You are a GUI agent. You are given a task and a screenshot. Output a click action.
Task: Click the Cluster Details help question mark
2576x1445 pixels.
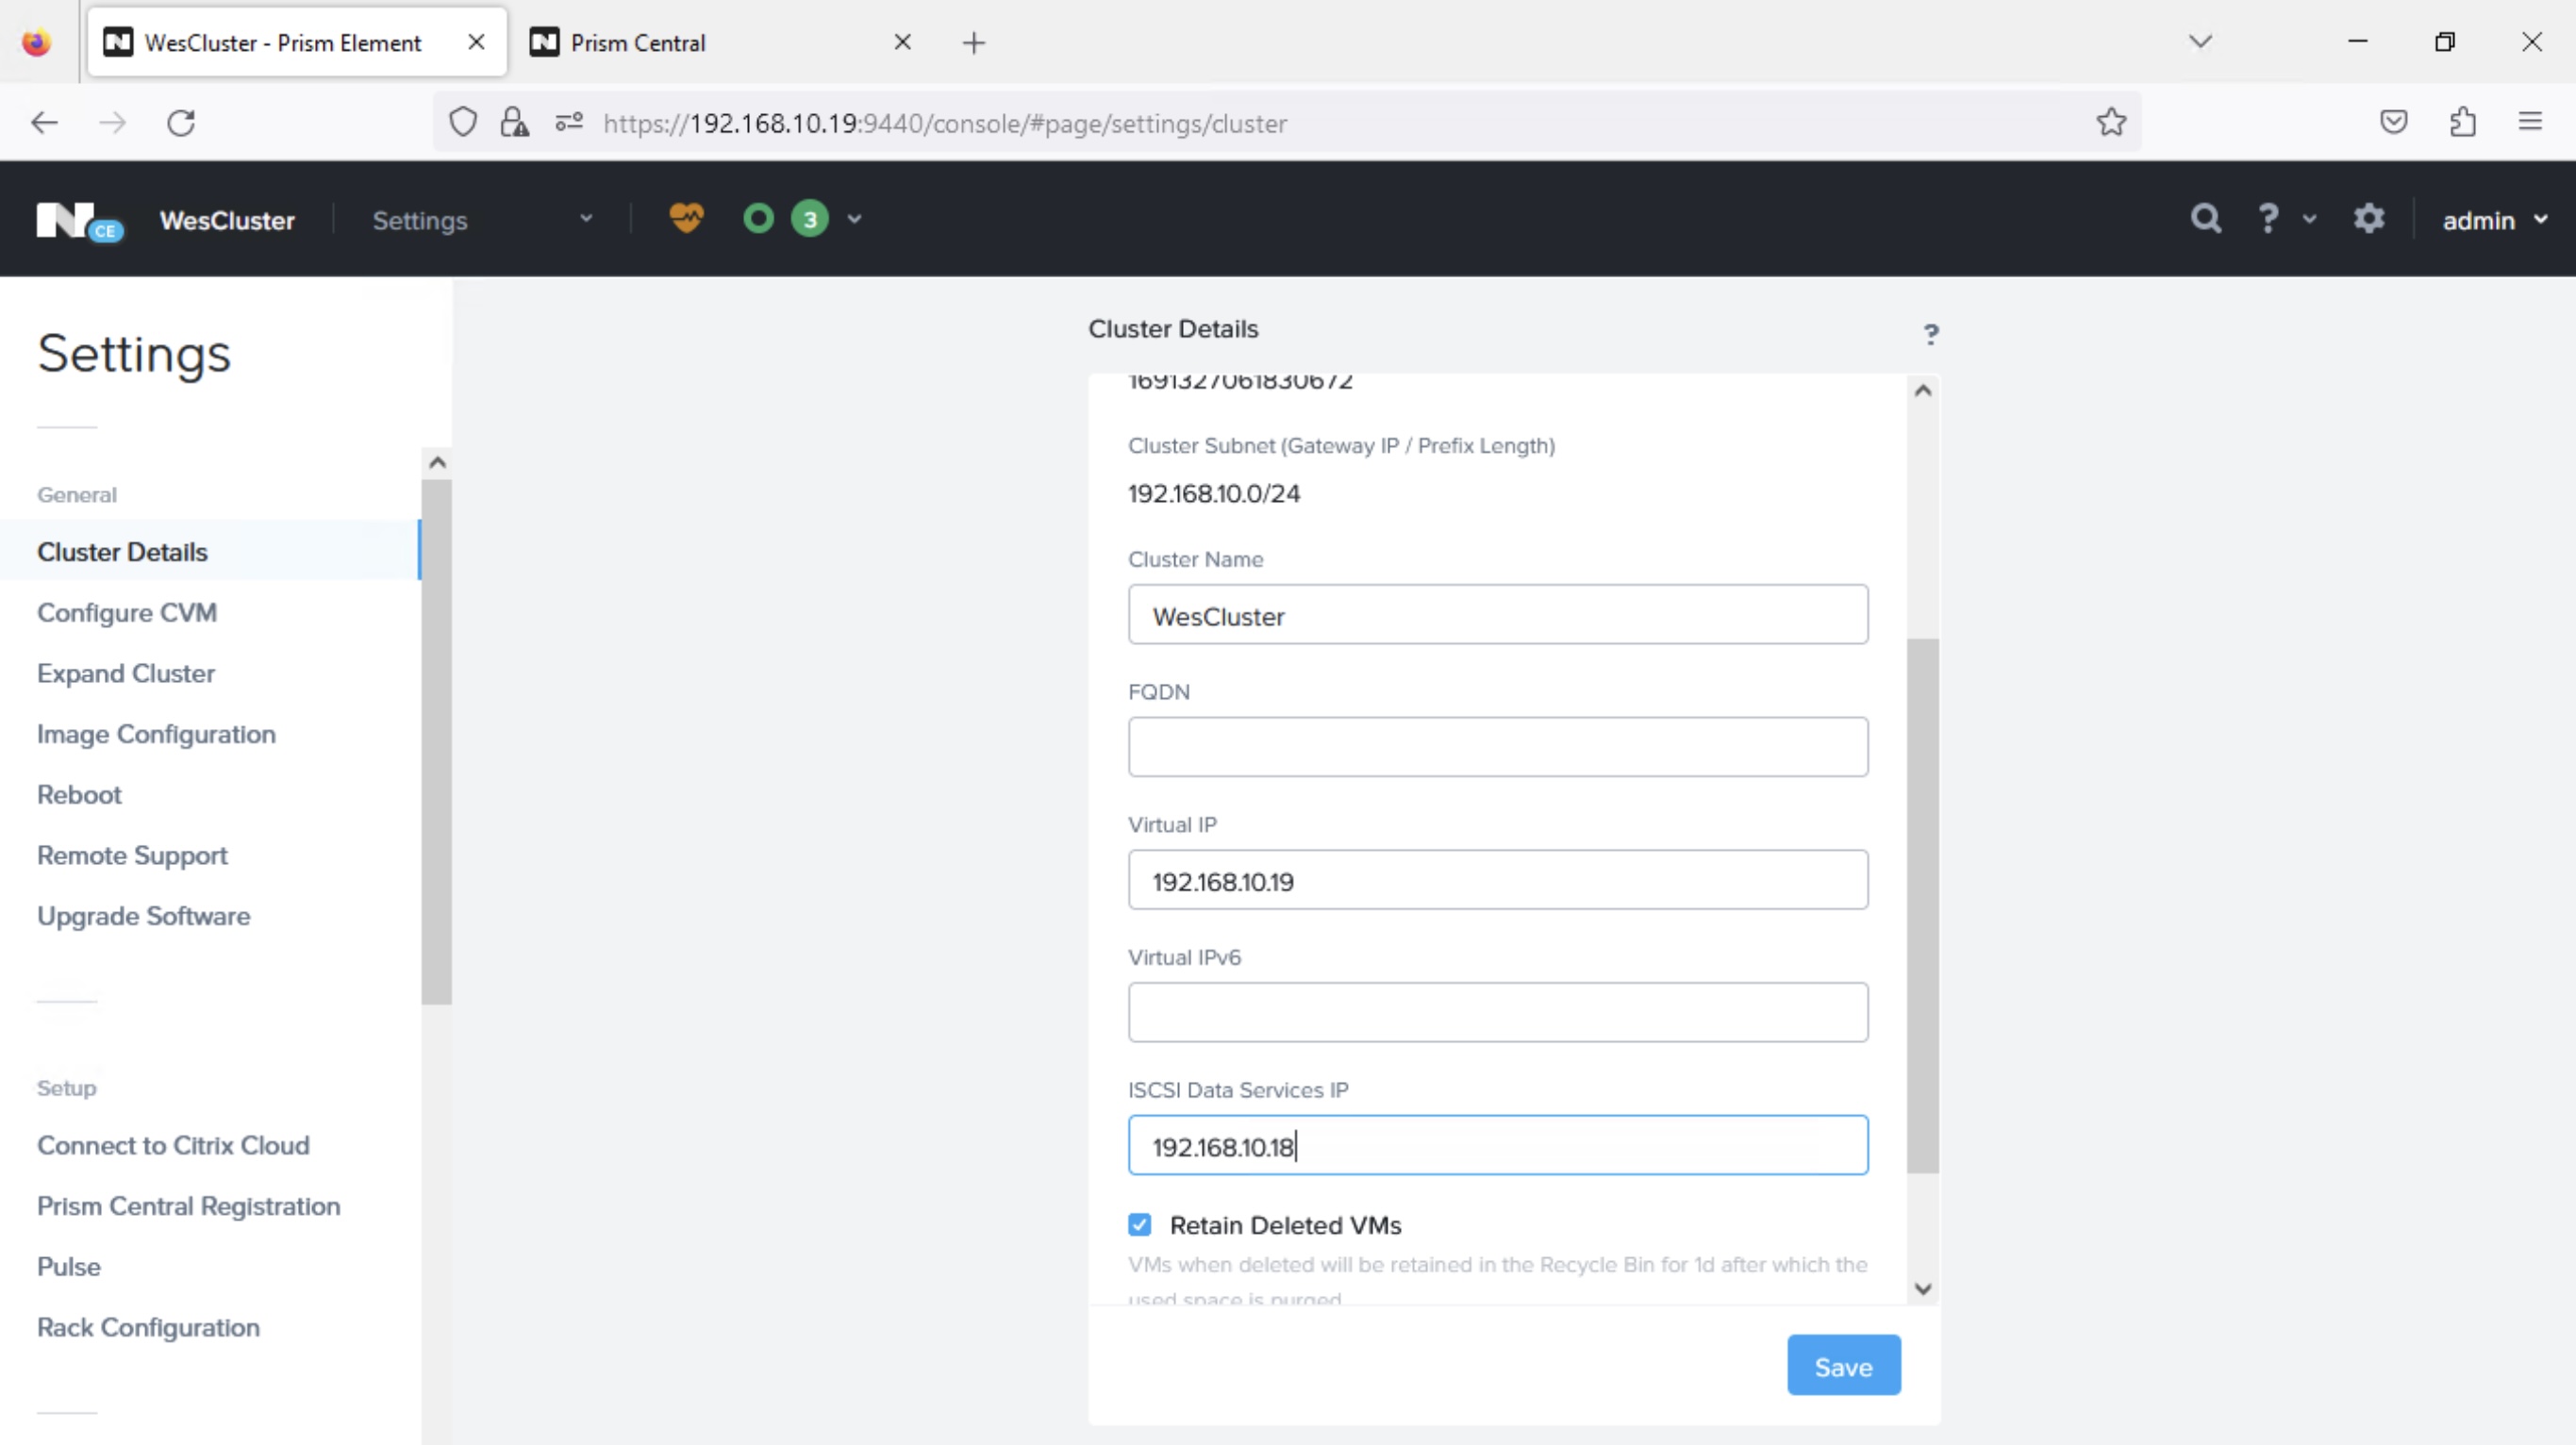(x=1931, y=334)
